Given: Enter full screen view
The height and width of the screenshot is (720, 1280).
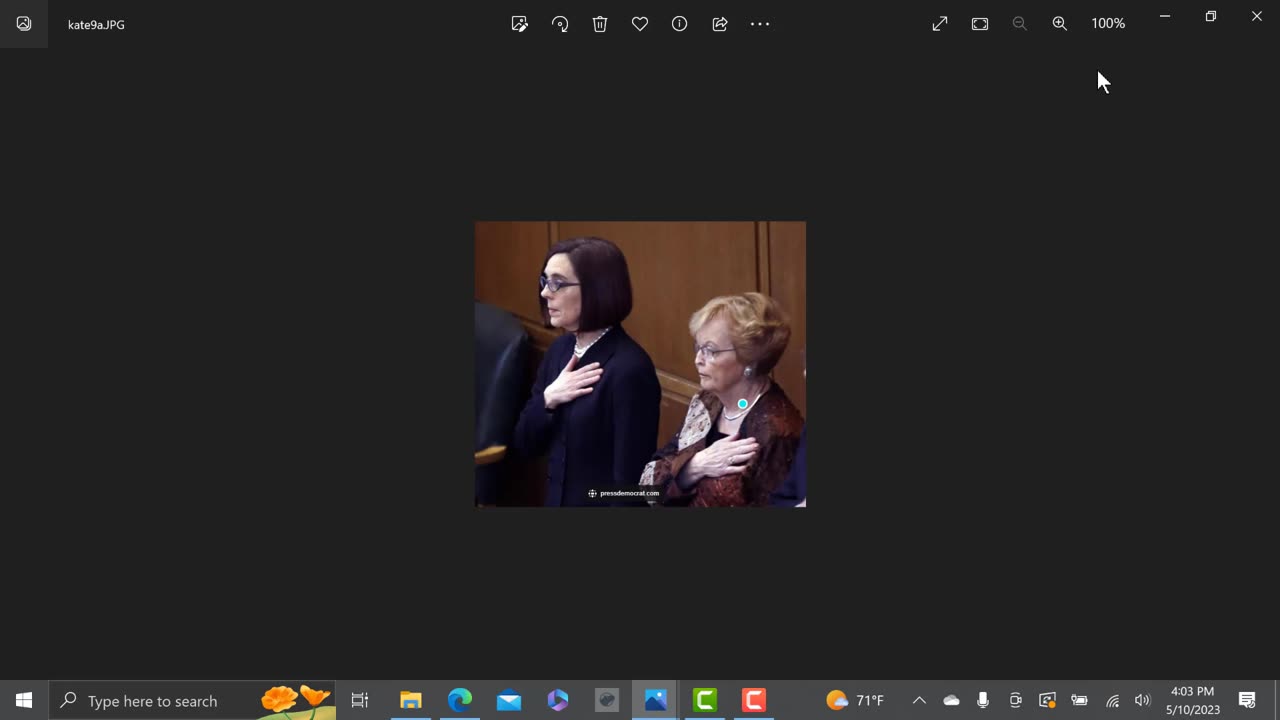Looking at the screenshot, I should (940, 24).
